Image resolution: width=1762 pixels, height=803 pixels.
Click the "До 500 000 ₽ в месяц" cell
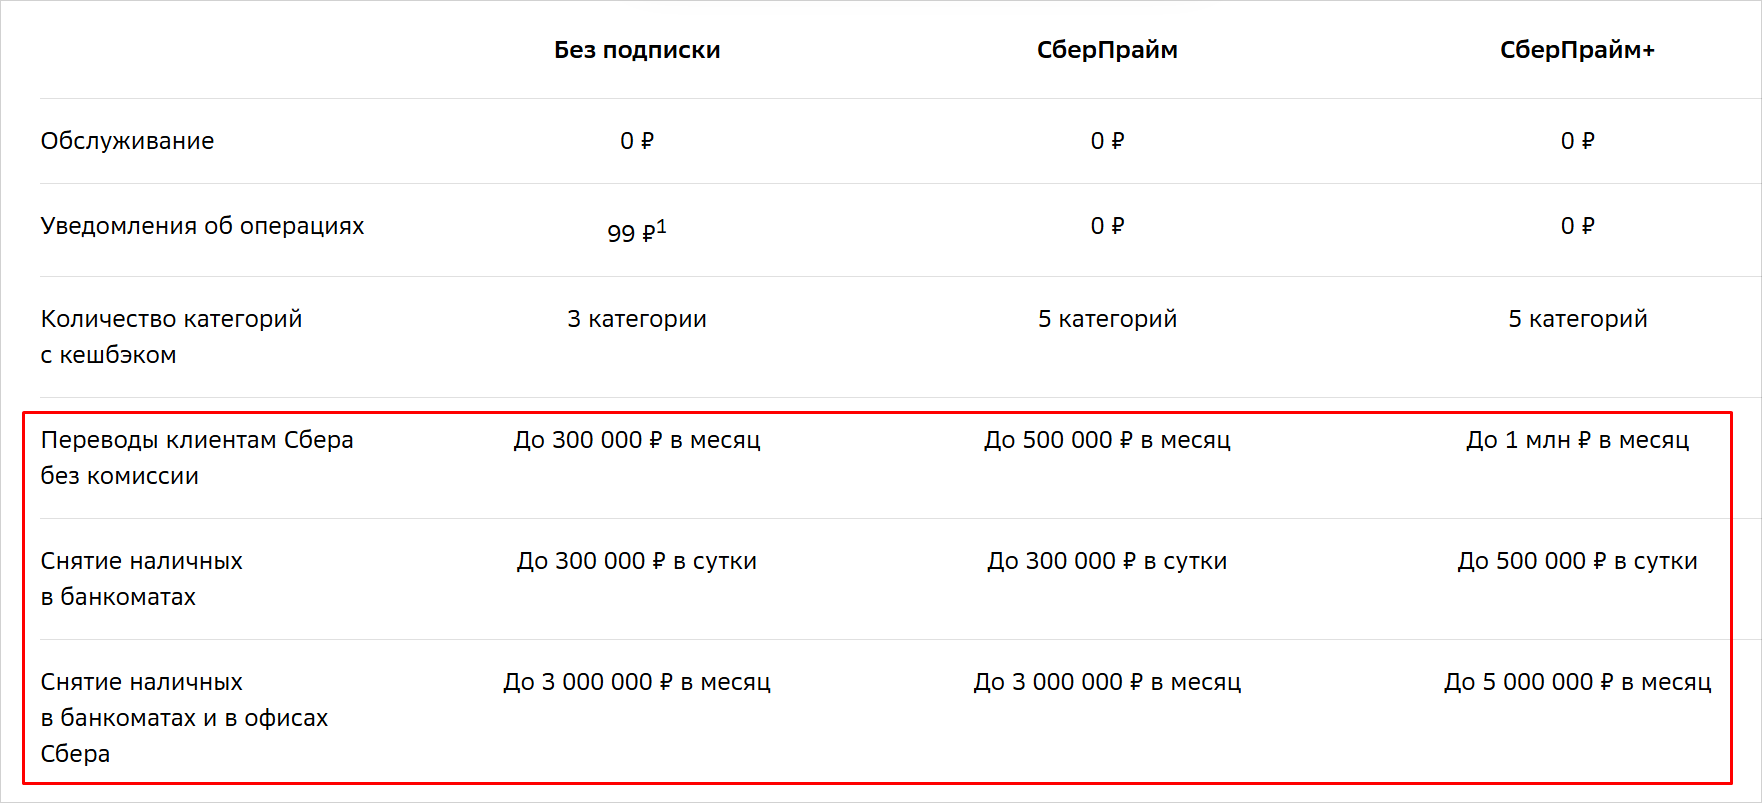point(1107,440)
